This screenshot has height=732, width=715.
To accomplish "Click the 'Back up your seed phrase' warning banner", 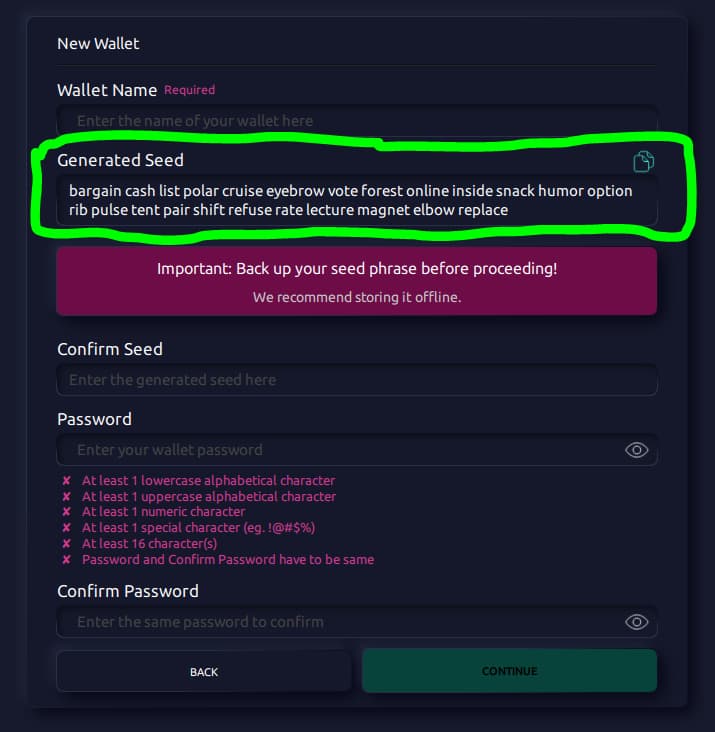I will click(x=357, y=282).
